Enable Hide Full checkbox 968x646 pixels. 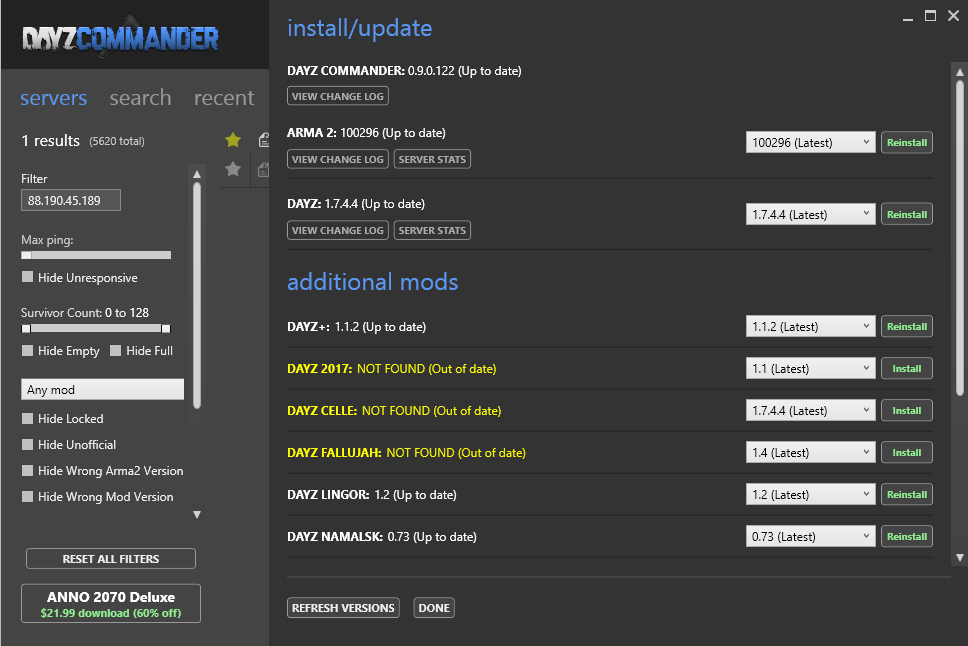click(x=115, y=350)
